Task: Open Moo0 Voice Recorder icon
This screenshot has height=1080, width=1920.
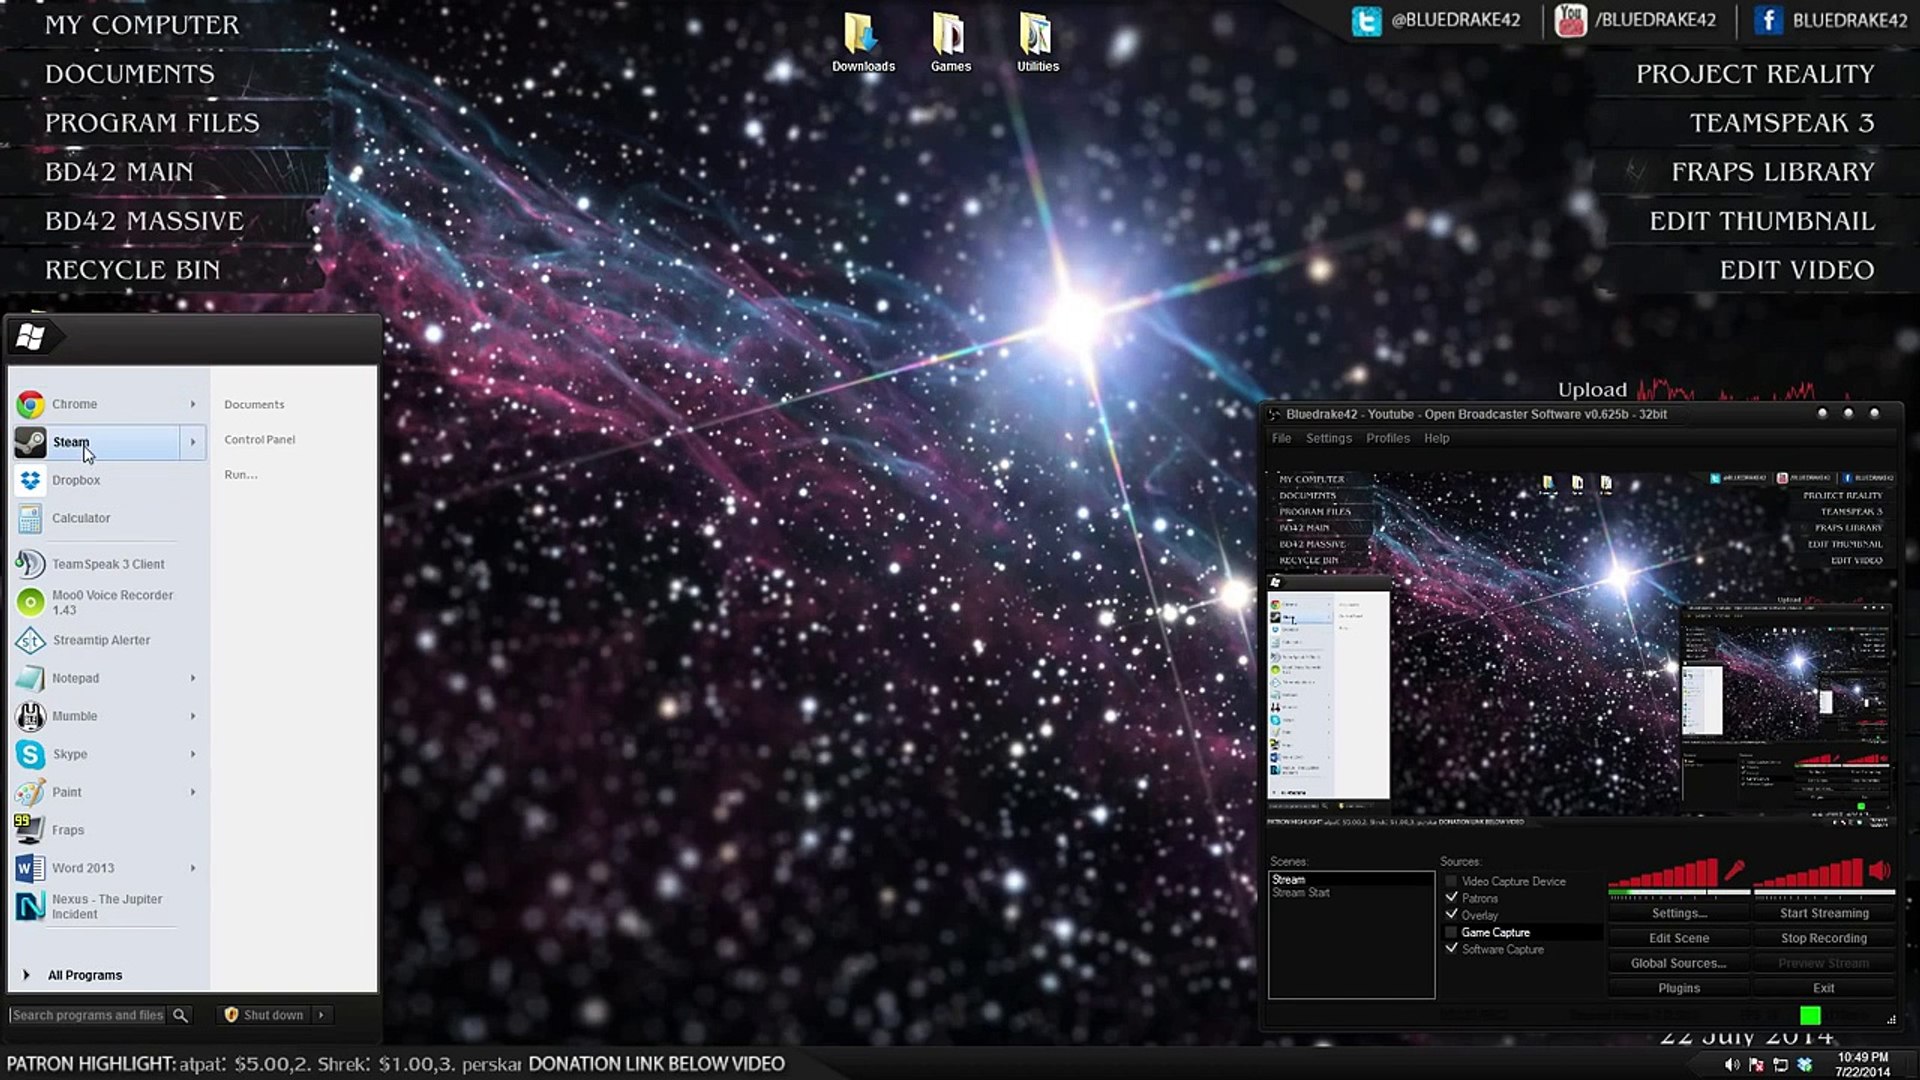Action: click(30, 602)
